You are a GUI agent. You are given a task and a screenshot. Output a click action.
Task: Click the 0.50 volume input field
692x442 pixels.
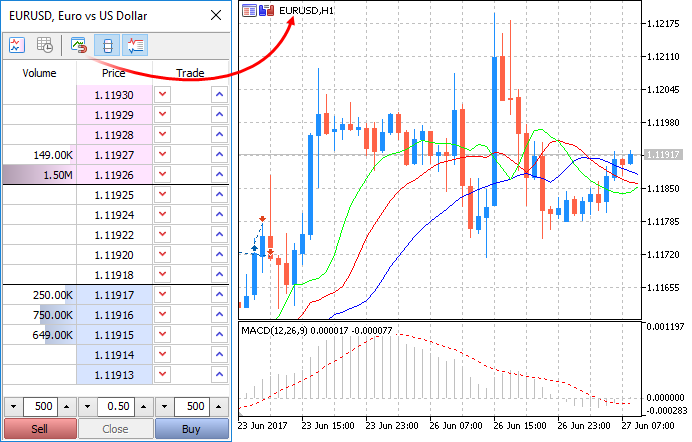coord(116,407)
